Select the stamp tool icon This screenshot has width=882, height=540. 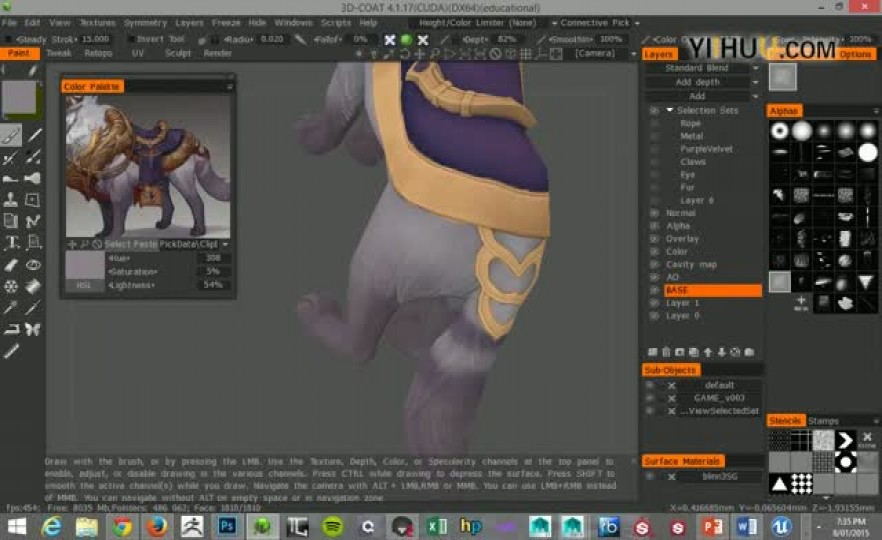coord(11,200)
